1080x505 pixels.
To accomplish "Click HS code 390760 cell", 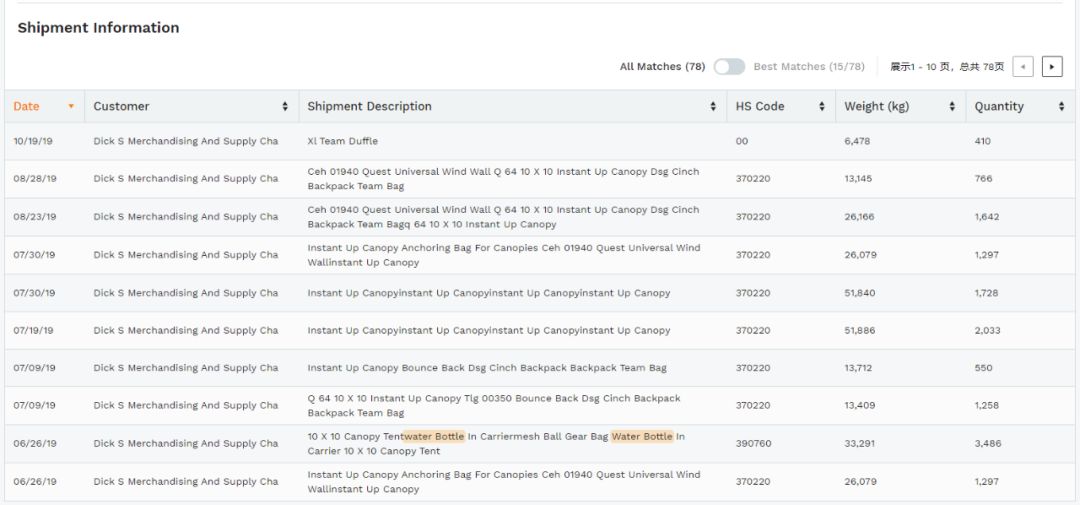I will pyautogui.click(x=753, y=444).
